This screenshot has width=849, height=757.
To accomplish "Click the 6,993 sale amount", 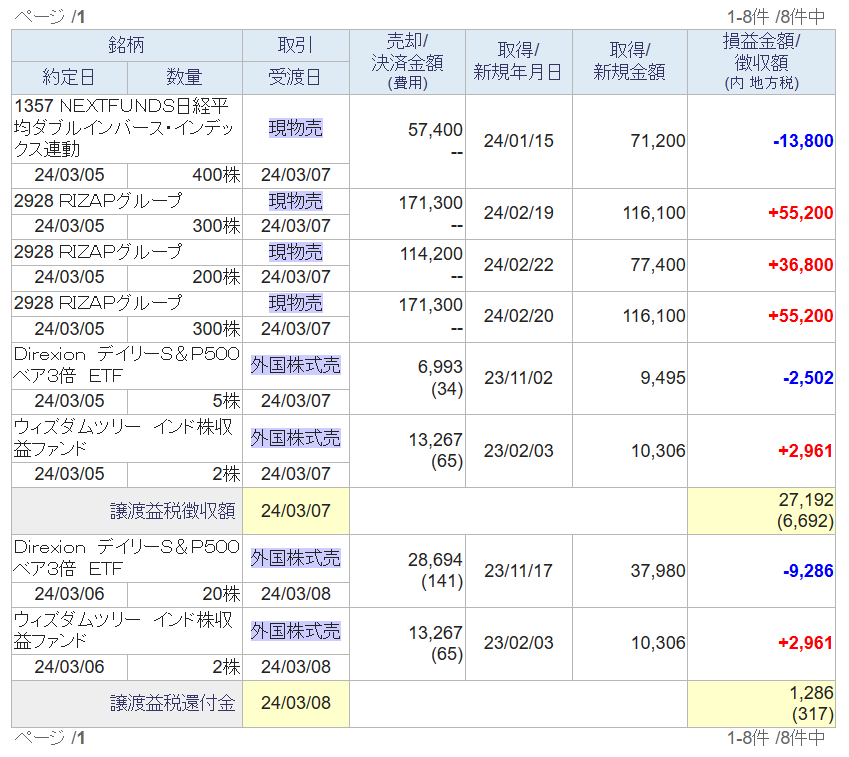I will point(440,367).
